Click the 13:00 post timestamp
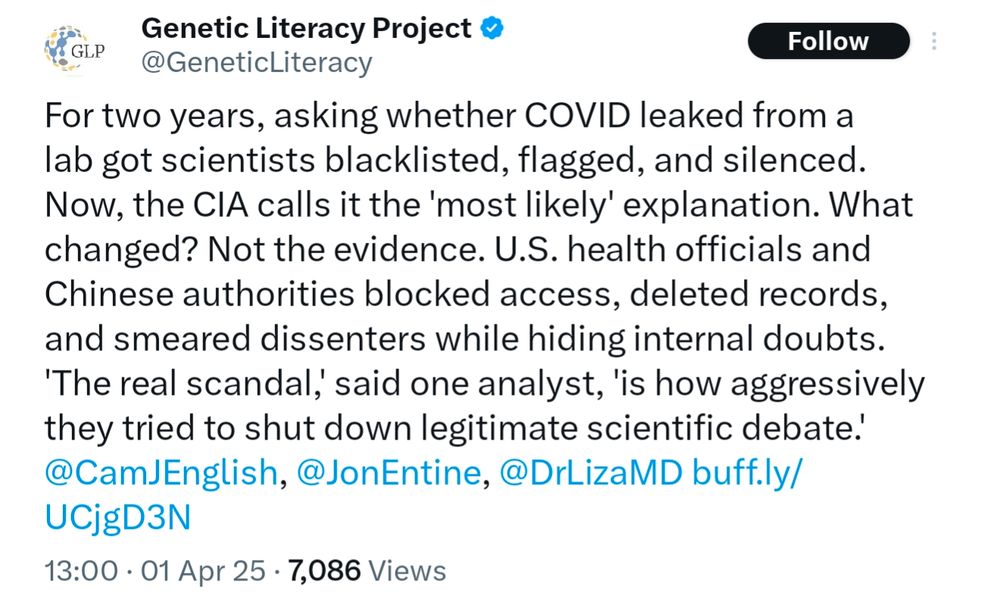 (x=81, y=571)
